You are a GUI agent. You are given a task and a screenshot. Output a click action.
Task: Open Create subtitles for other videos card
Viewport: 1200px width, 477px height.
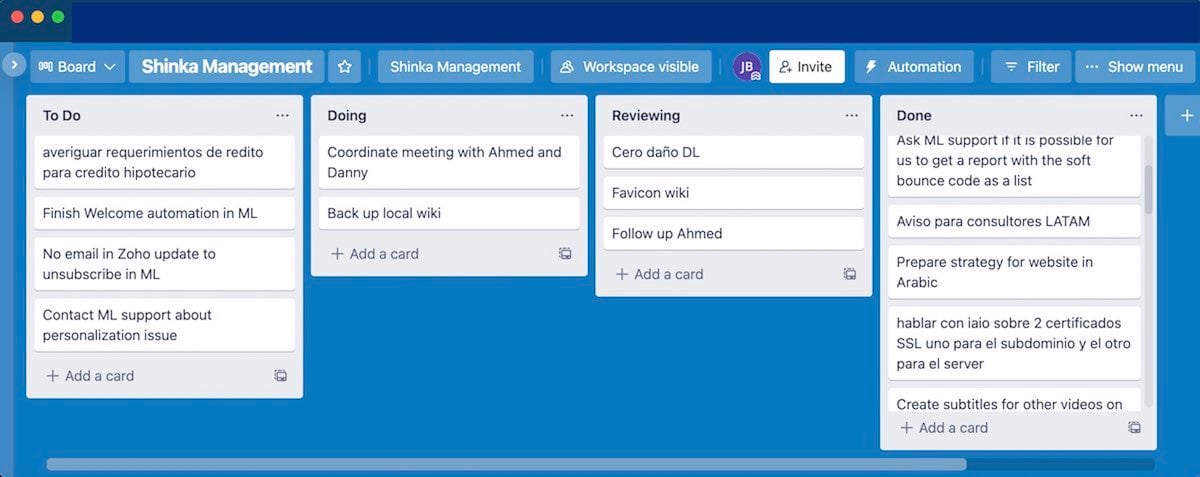pos(1014,402)
